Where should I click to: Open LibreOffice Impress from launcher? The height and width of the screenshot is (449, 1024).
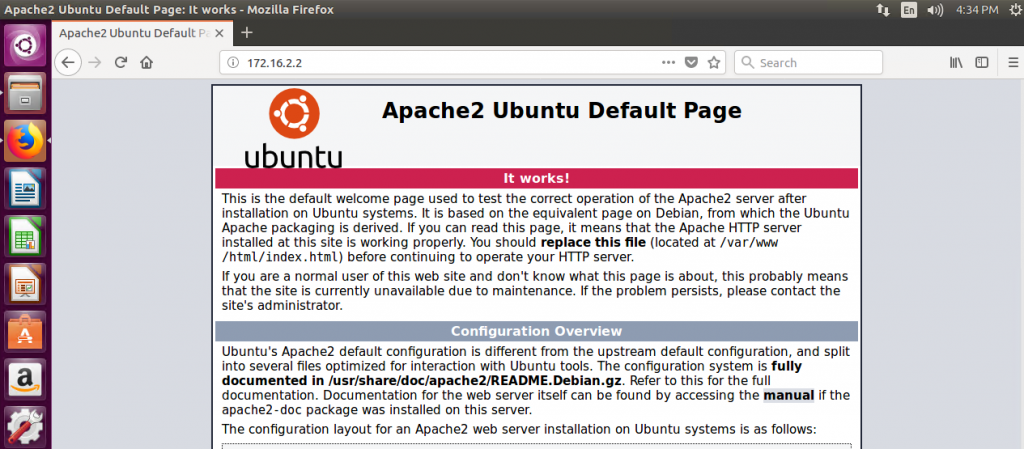pyautogui.click(x=25, y=283)
